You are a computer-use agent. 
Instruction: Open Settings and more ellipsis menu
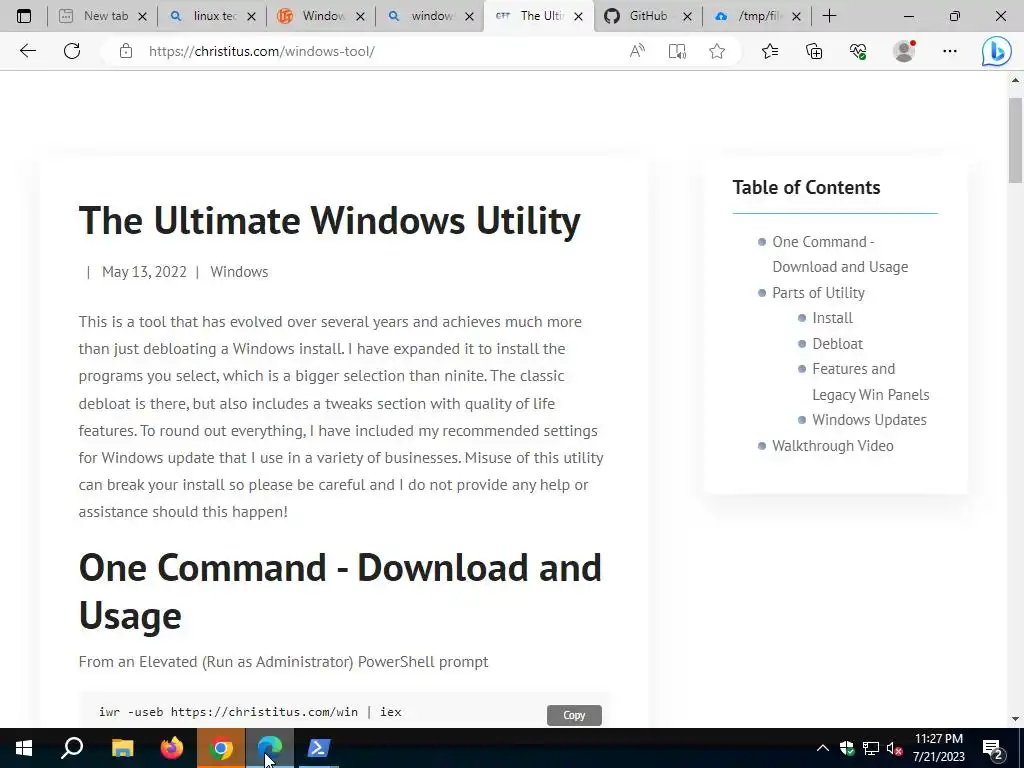tap(950, 51)
